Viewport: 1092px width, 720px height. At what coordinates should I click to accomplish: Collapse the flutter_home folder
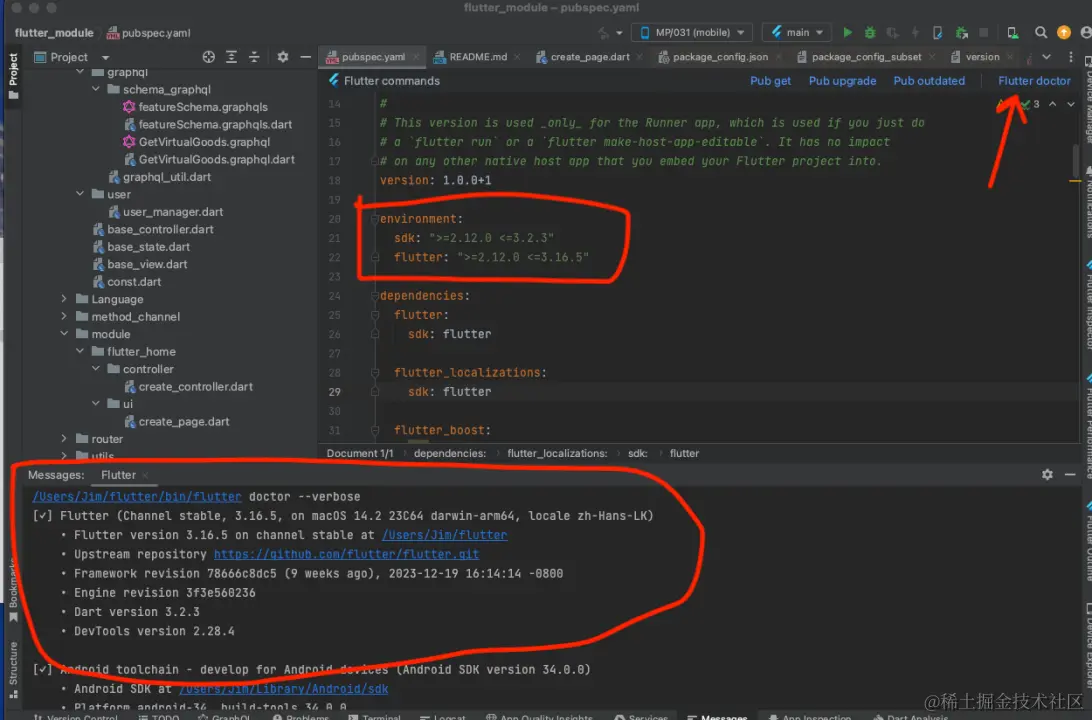(81, 352)
